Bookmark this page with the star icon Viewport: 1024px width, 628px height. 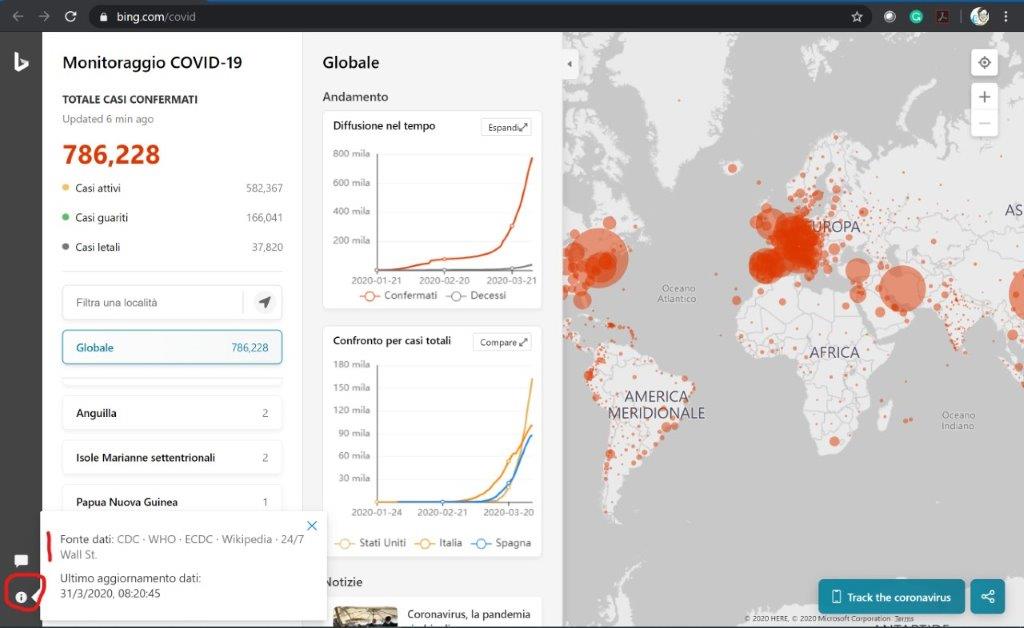tap(857, 17)
